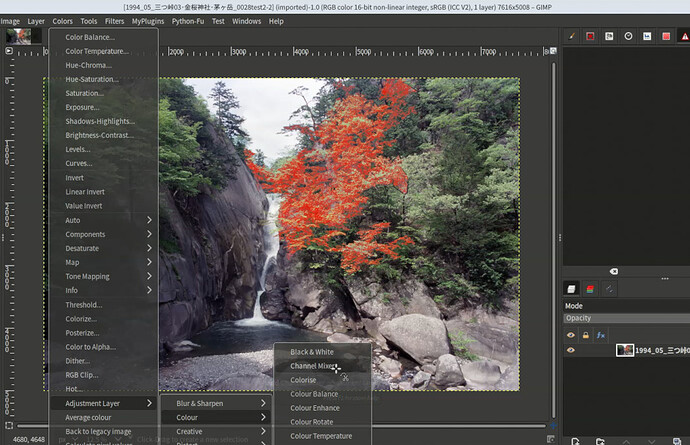
Task: Expand the Info submenu
Action: tap(104, 291)
